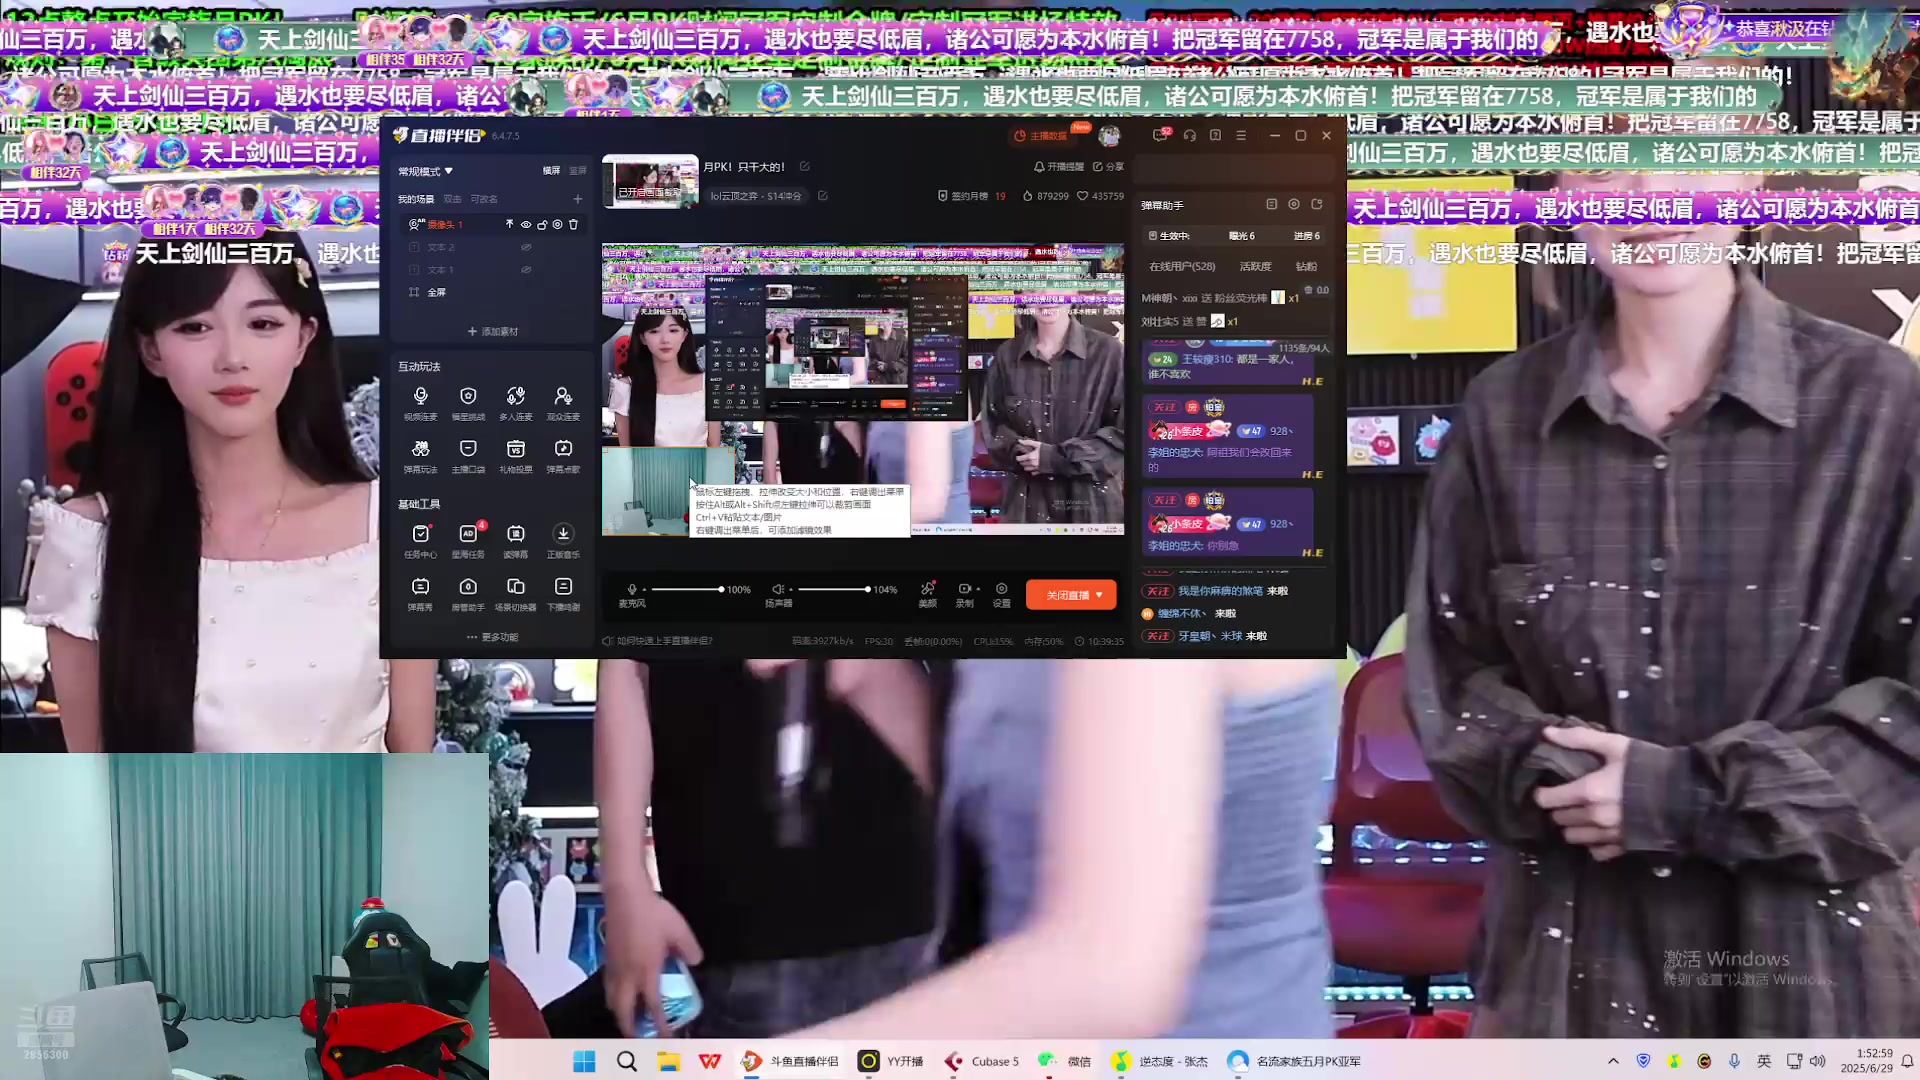This screenshot has width=1920, height=1080.
Task: Open dropdown arrow on 关闭直播 button
Action: click(x=1100, y=595)
